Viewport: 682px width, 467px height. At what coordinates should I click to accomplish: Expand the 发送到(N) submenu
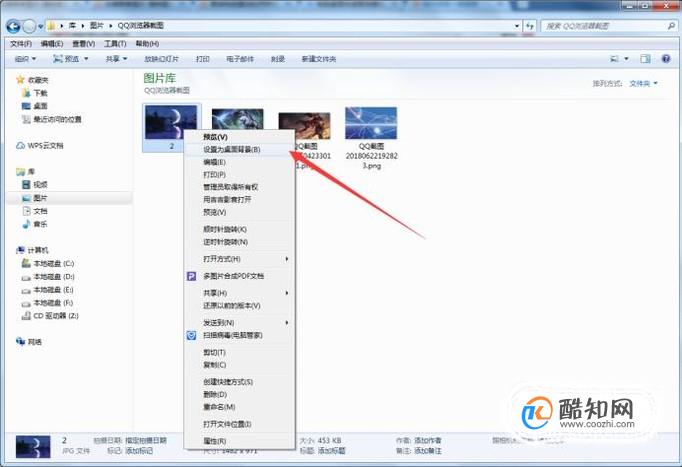(240, 323)
